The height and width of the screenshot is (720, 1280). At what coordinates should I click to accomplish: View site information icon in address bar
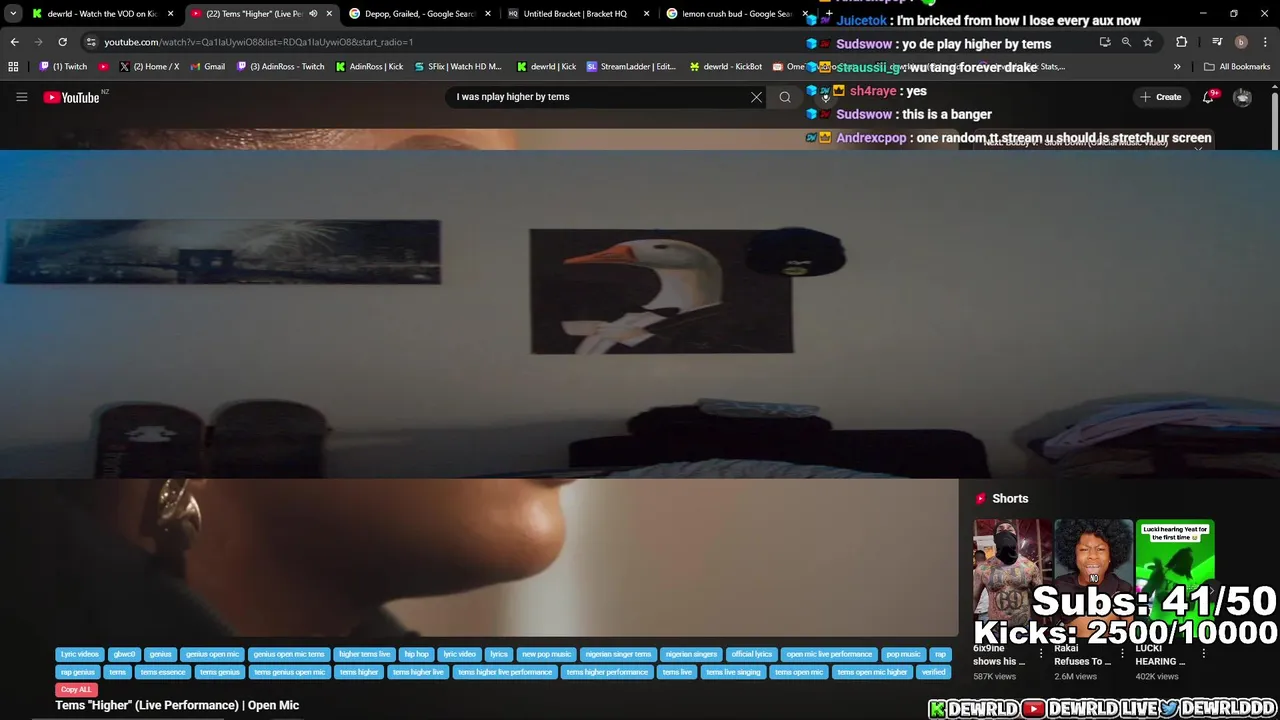(x=91, y=42)
